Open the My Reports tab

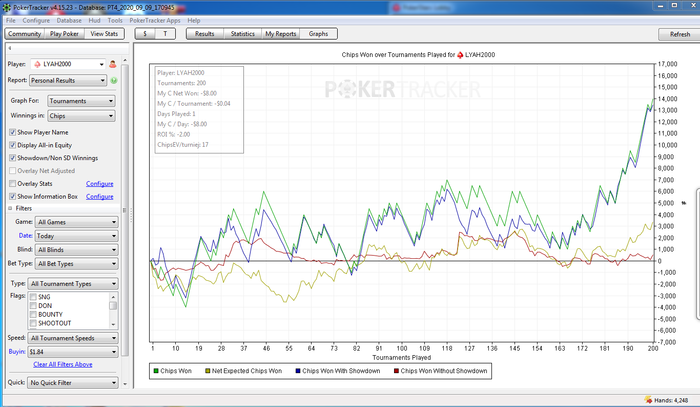(281, 34)
